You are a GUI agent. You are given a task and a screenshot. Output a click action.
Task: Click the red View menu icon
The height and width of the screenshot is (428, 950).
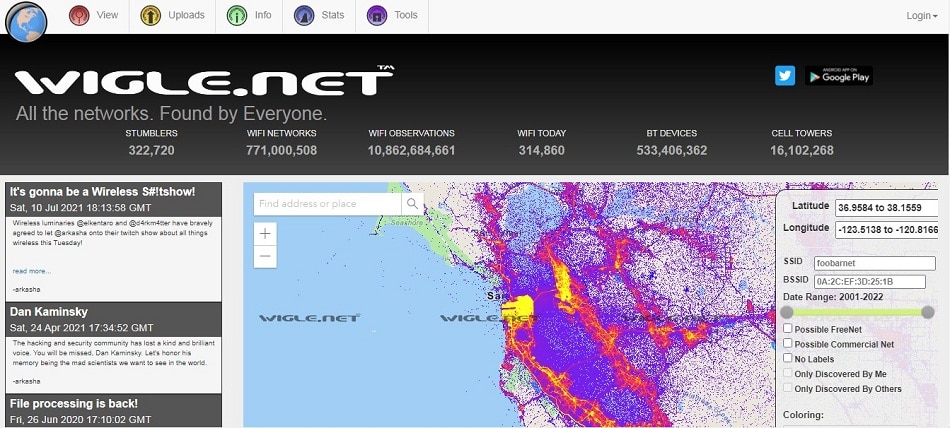pyautogui.click(x=79, y=15)
